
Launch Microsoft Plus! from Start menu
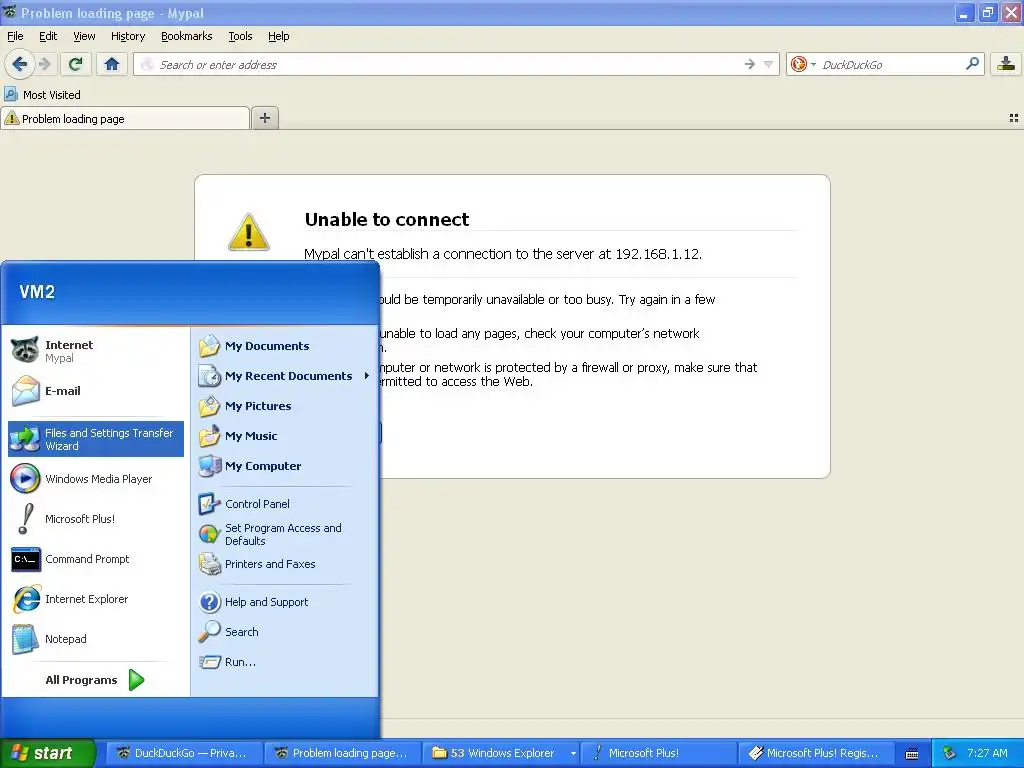[96, 519]
